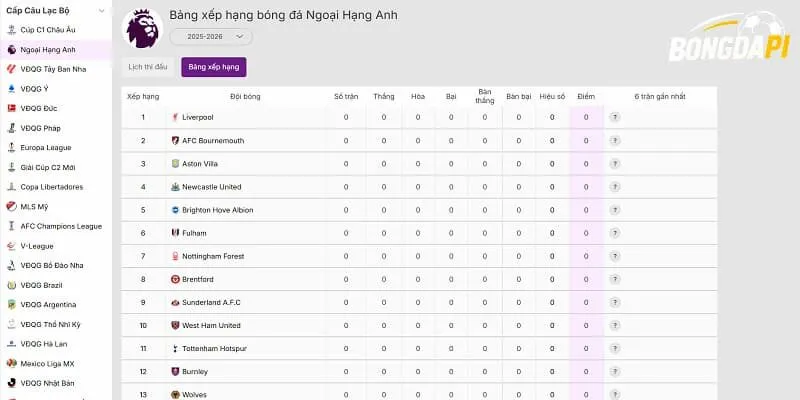Click the MLS Mỹ league icon
This screenshot has height=400, width=800.
coord(11,207)
